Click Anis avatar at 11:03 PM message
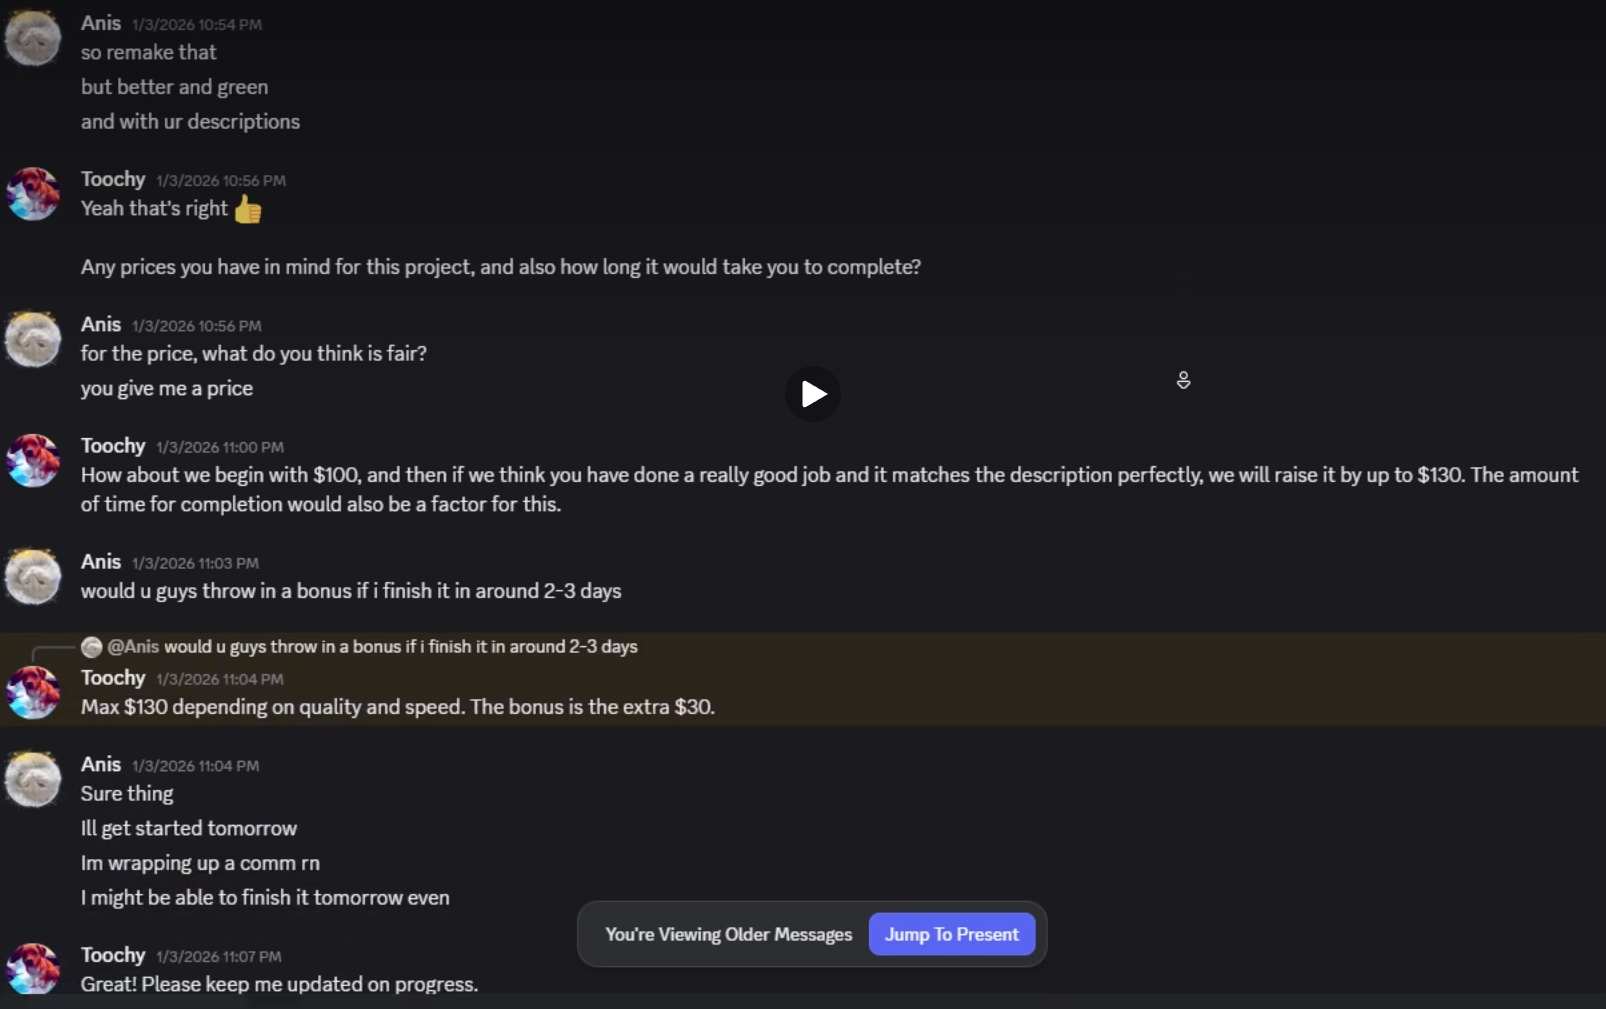Viewport: 1606px width, 1009px height. pyautogui.click(x=33, y=577)
